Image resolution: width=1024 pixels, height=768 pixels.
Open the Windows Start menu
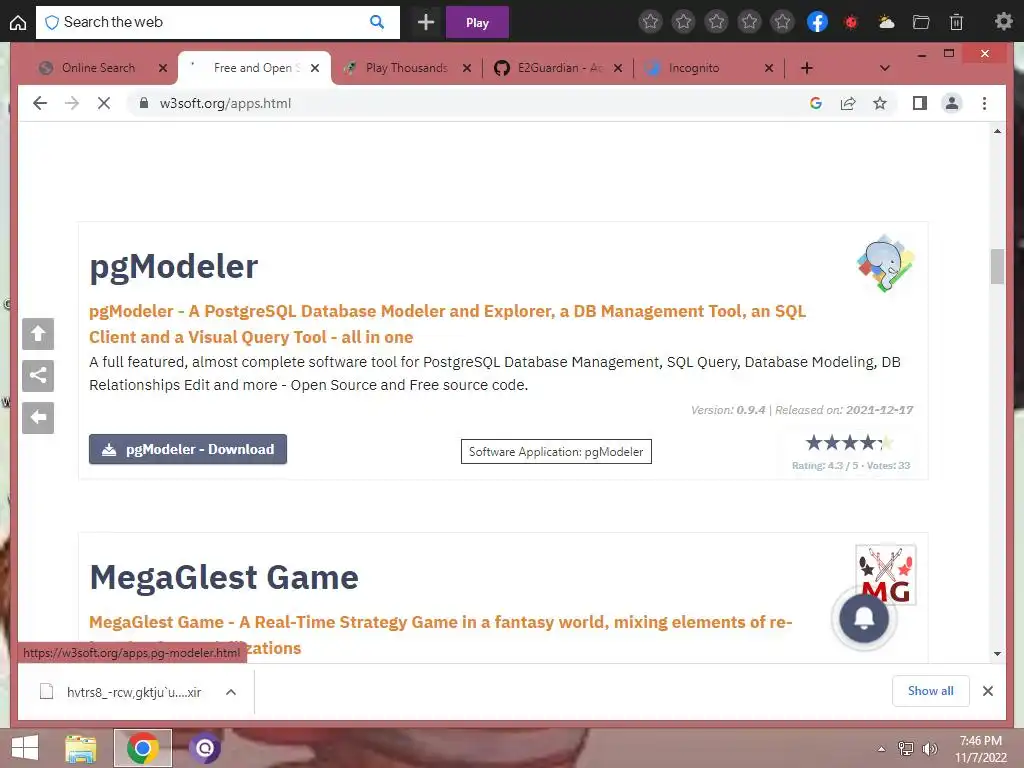(25, 748)
